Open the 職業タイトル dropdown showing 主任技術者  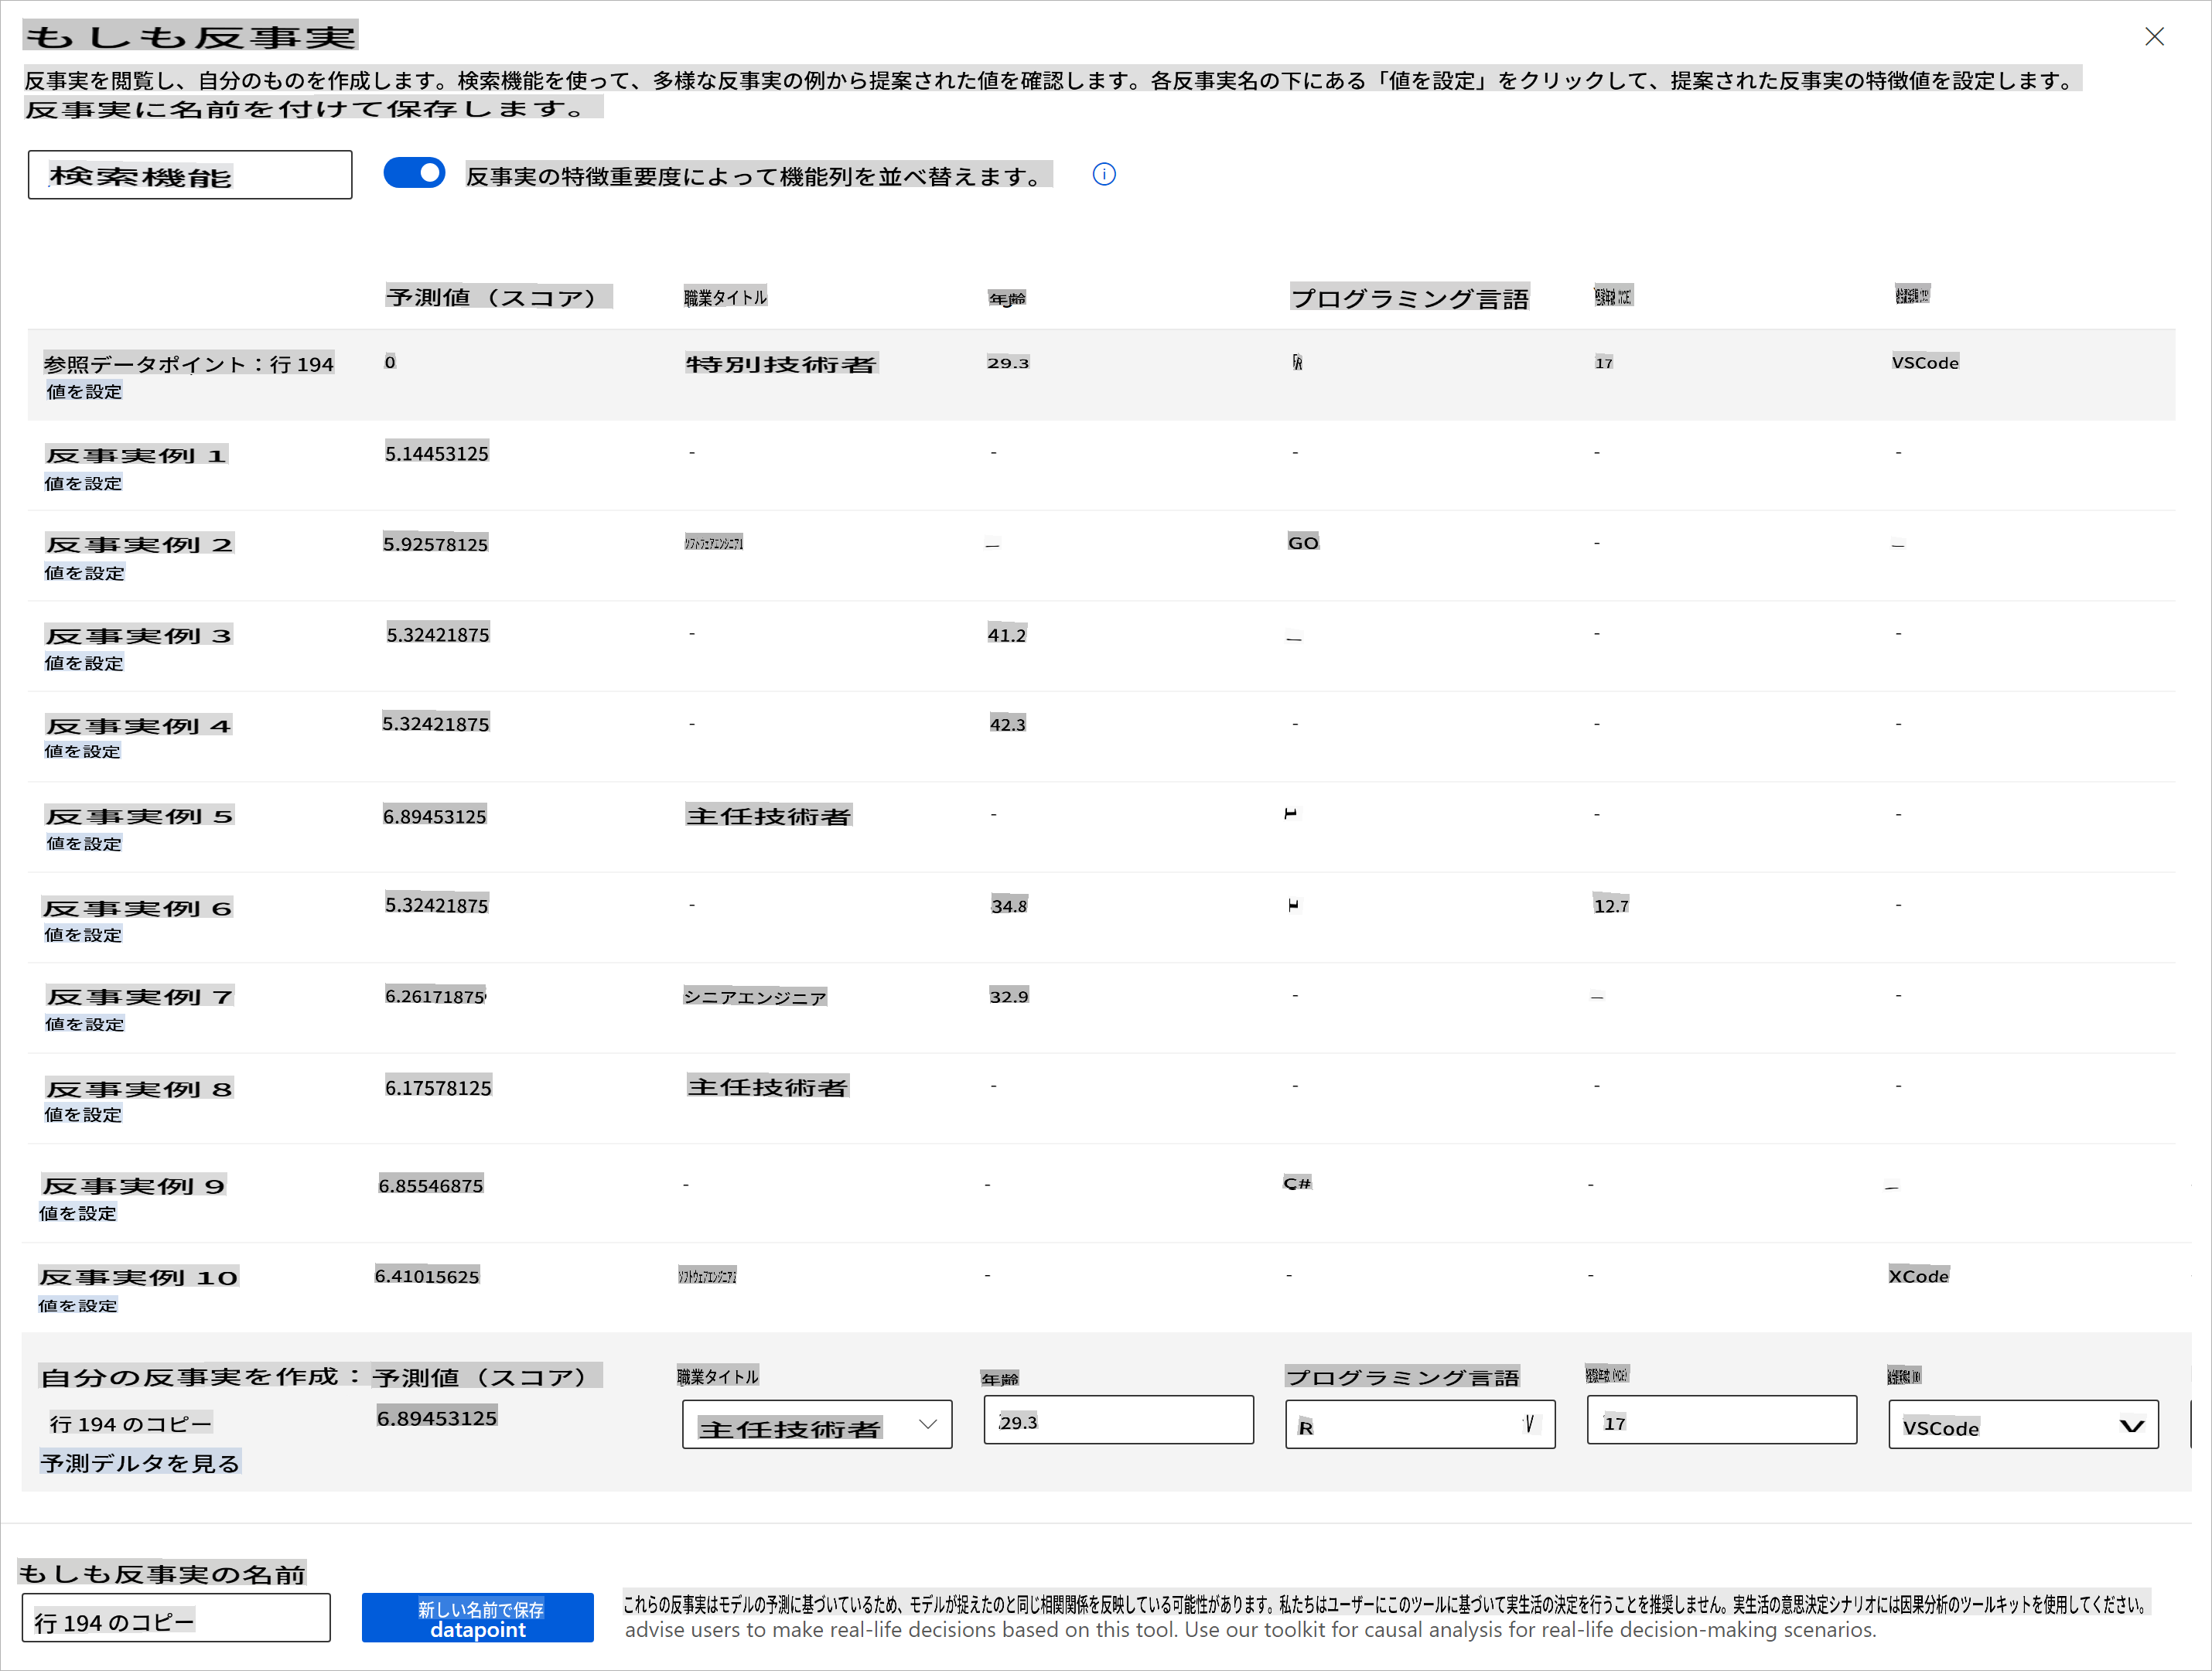tap(816, 1425)
